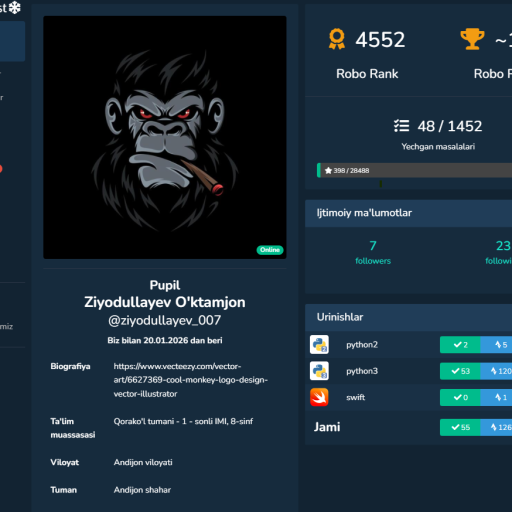Click the 48 / 1452 solved count

click(x=450, y=126)
